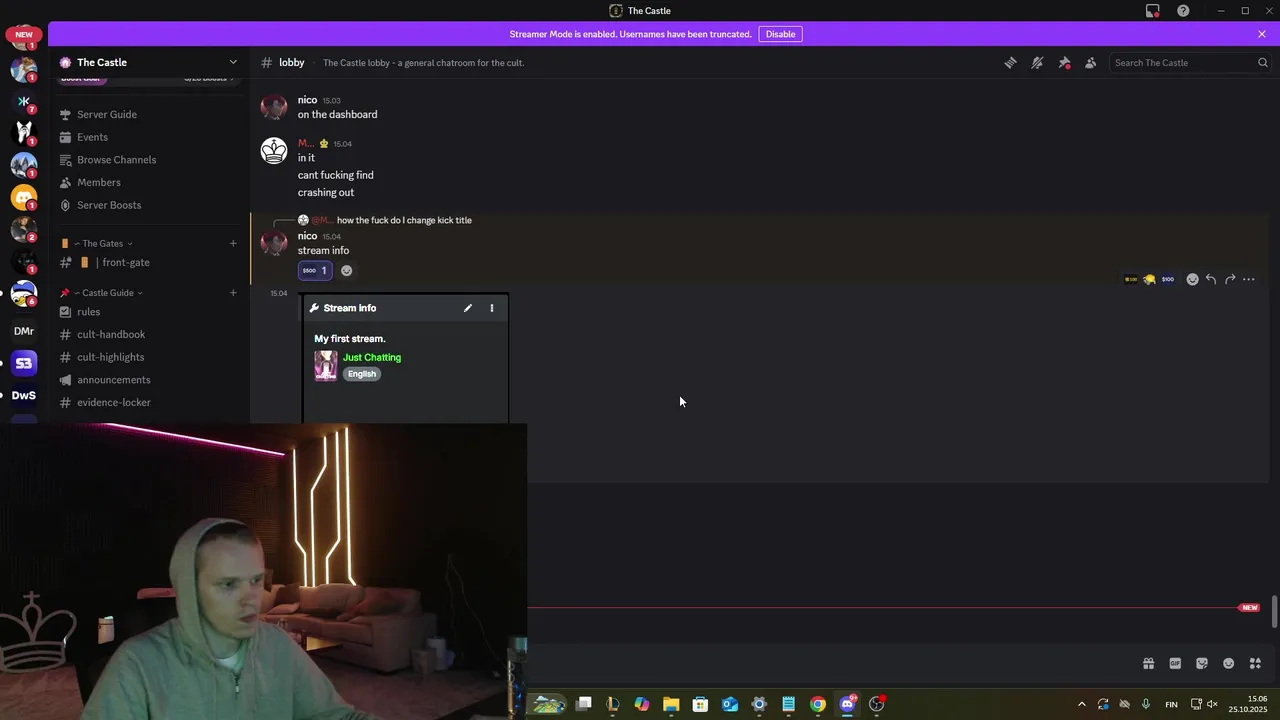This screenshot has height=720, width=1280.
Task: Click the speaker volume tray icon
Action: [1213, 704]
